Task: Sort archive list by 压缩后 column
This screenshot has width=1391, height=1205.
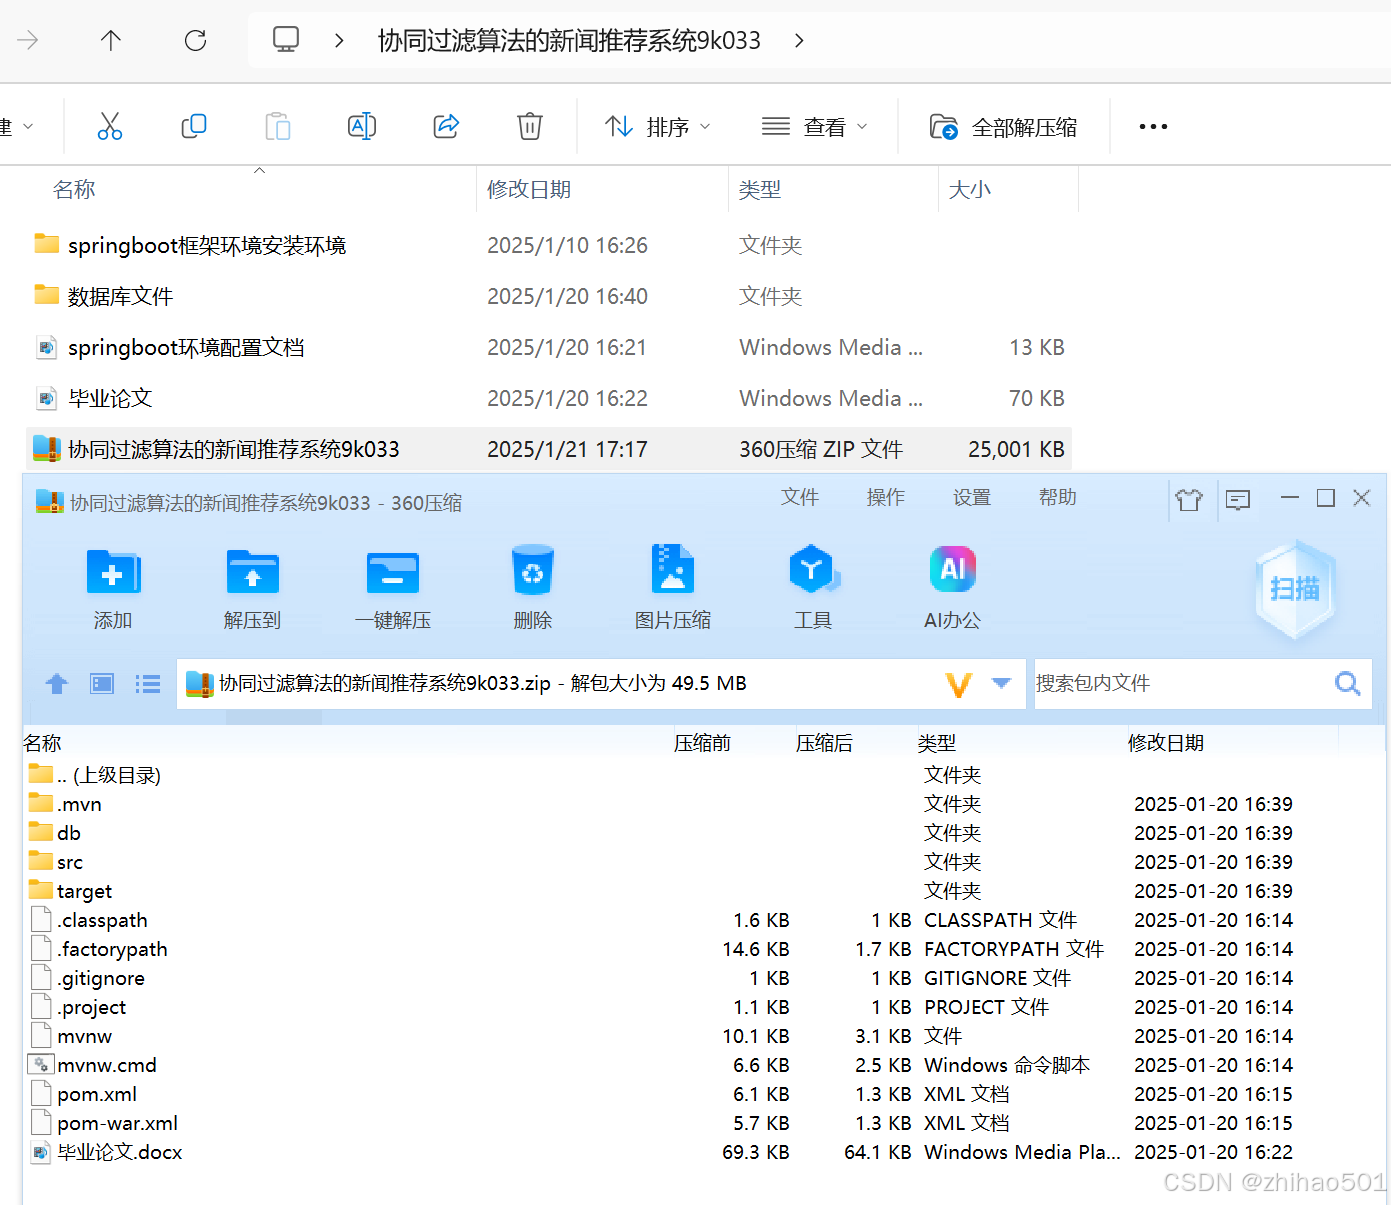Action: (x=824, y=743)
